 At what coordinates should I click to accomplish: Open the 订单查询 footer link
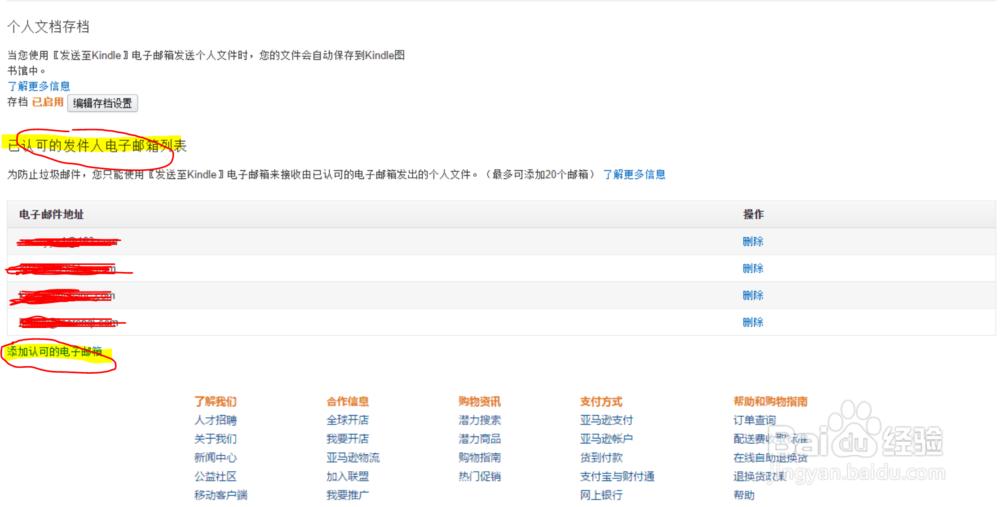[754, 420]
